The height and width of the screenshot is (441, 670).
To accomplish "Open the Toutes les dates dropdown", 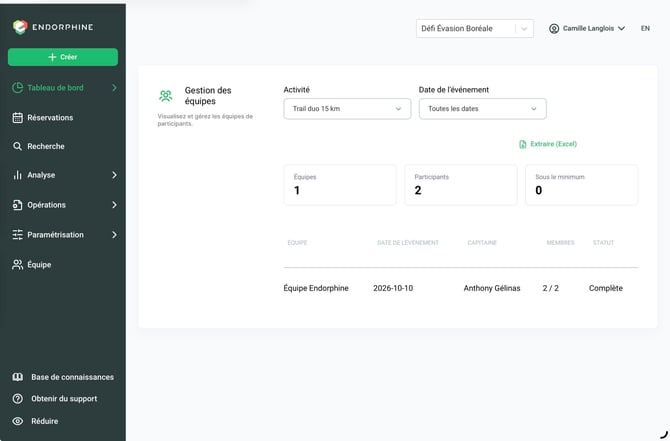I will 482,109.
